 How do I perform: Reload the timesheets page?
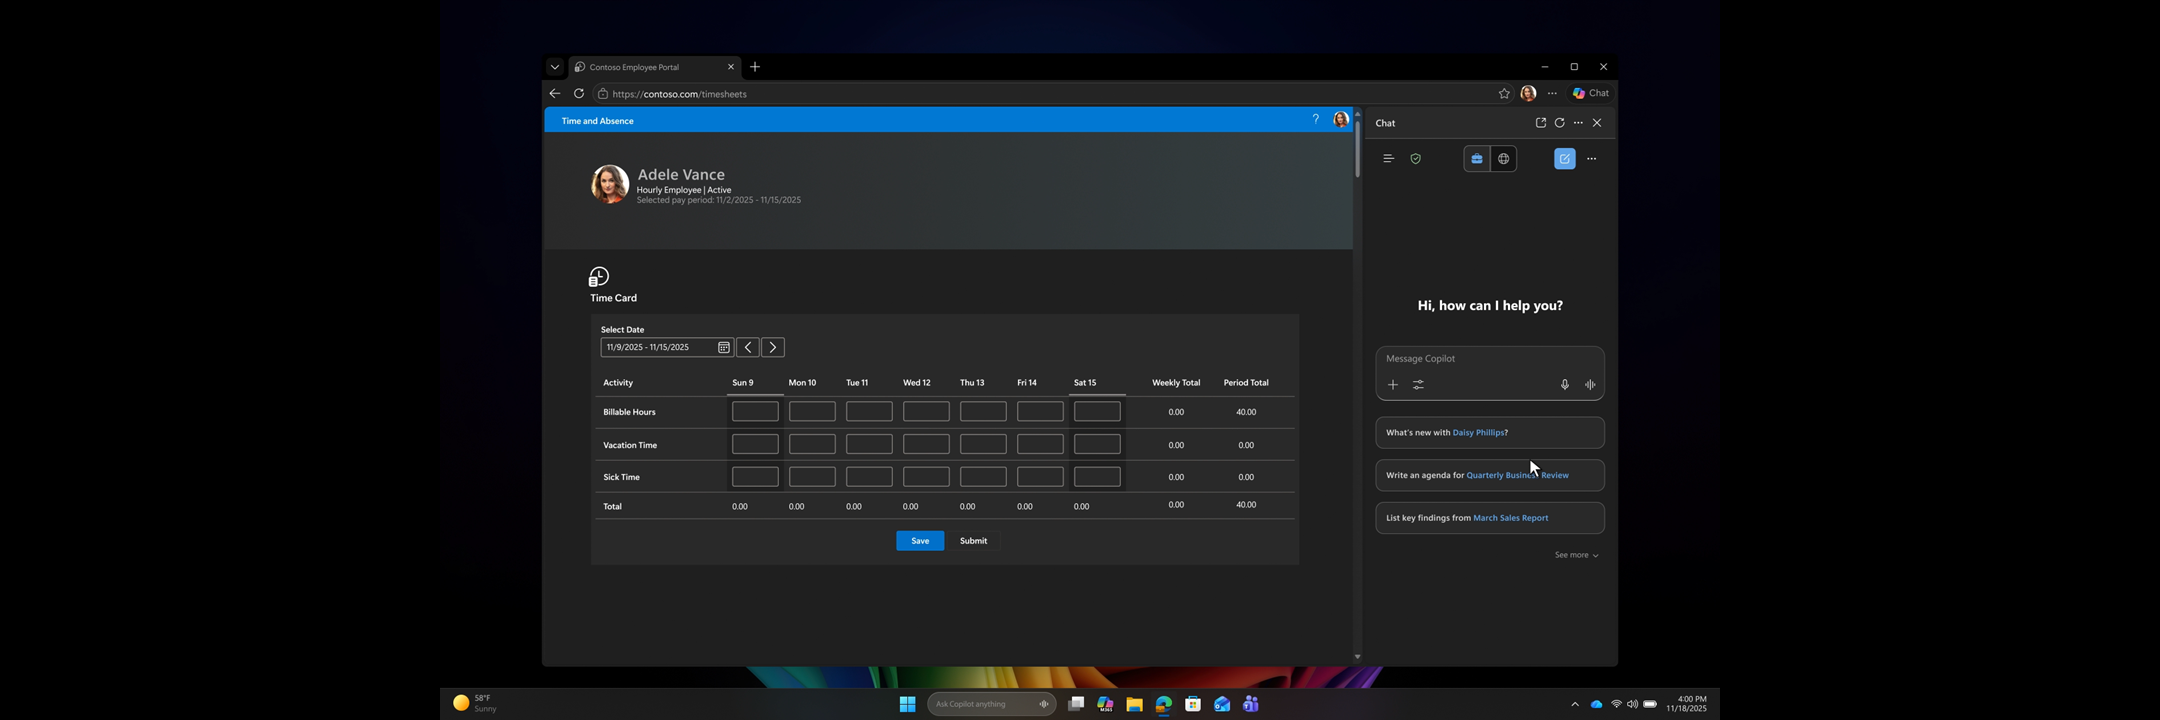pos(579,93)
